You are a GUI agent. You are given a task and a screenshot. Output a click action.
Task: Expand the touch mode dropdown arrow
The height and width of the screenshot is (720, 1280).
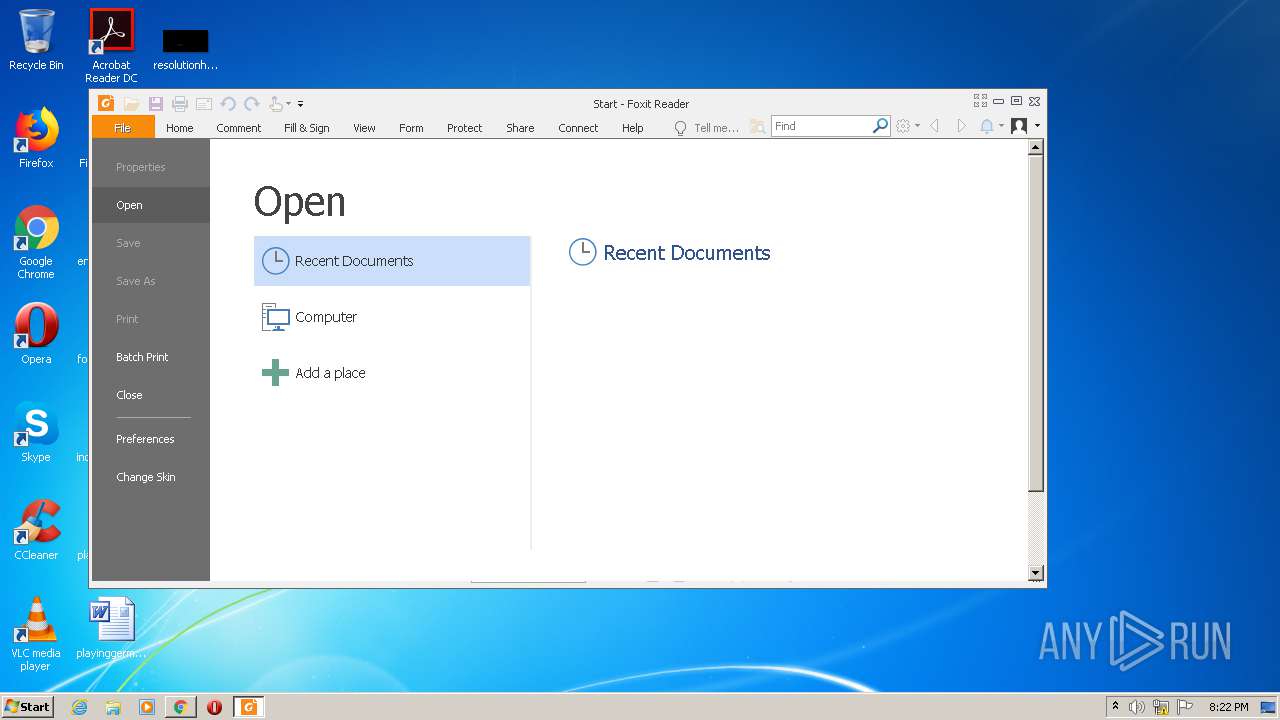tap(289, 103)
